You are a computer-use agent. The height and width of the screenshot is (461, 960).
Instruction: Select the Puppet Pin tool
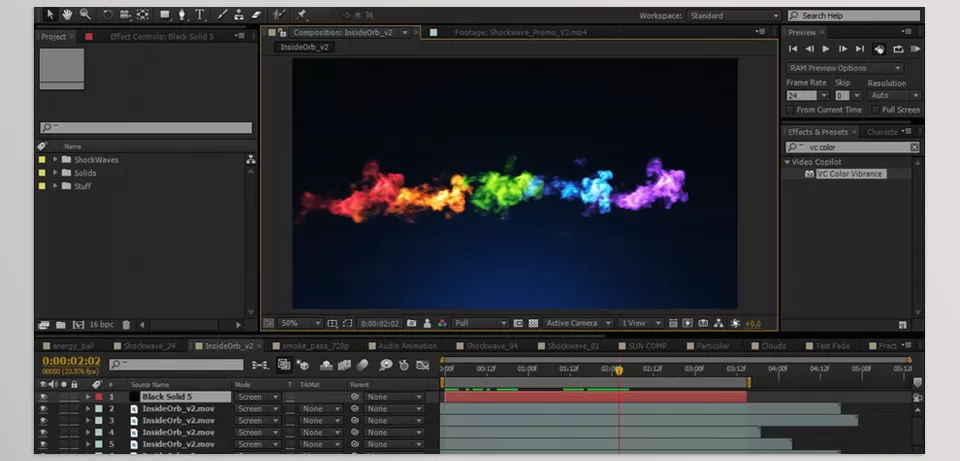pyautogui.click(x=301, y=14)
